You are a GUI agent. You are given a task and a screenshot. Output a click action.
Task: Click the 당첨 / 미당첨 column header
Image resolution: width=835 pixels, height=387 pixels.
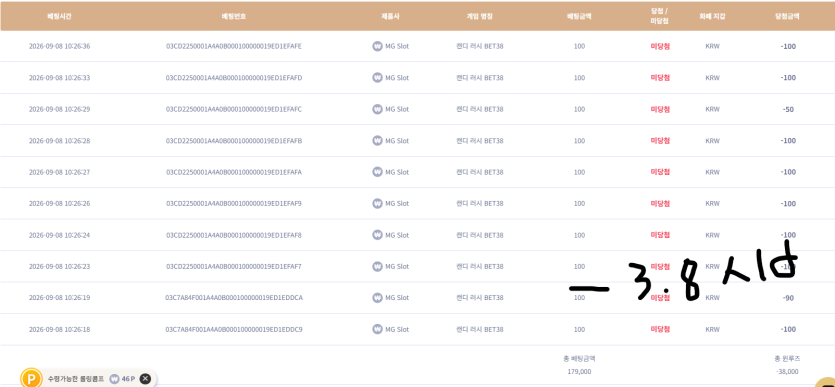[660, 16]
